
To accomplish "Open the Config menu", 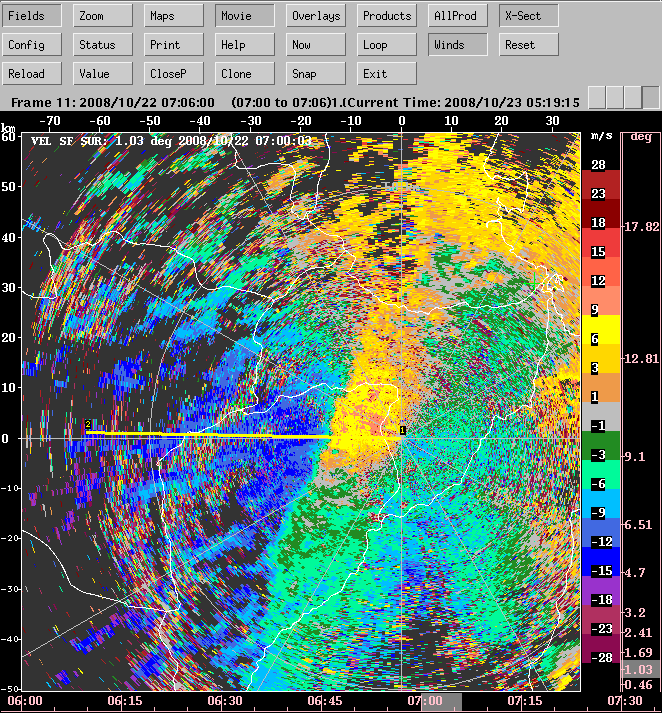I will pyautogui.click(x=33, y=45).
